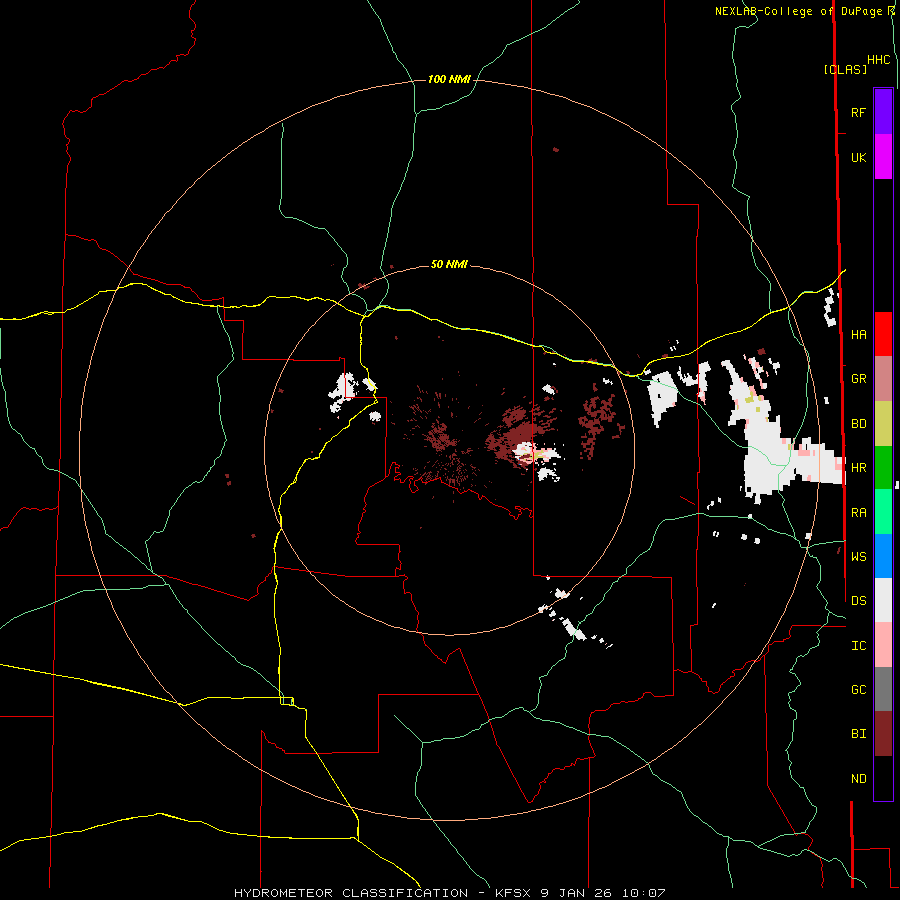The image size is (900, 900).
Task: Click the Hydrometeor Classification KFSX title caption
Action: point(449,893)
